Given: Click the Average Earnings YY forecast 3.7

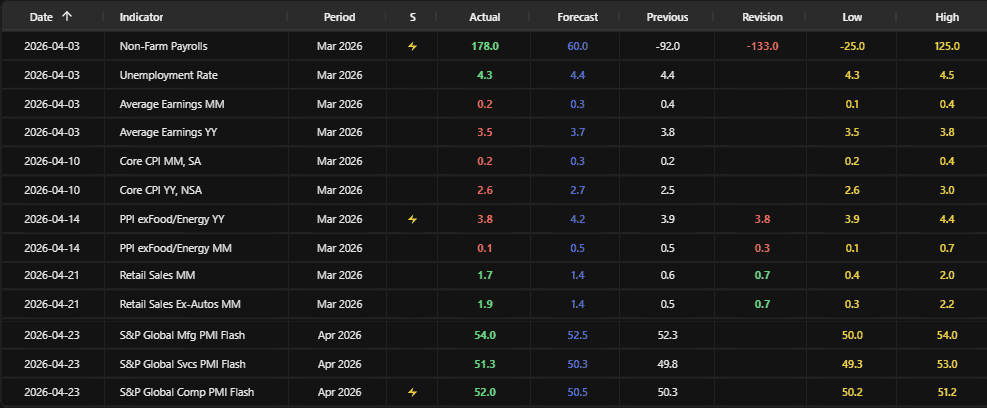Looking at the screenshot, I should tap(577, 132).
